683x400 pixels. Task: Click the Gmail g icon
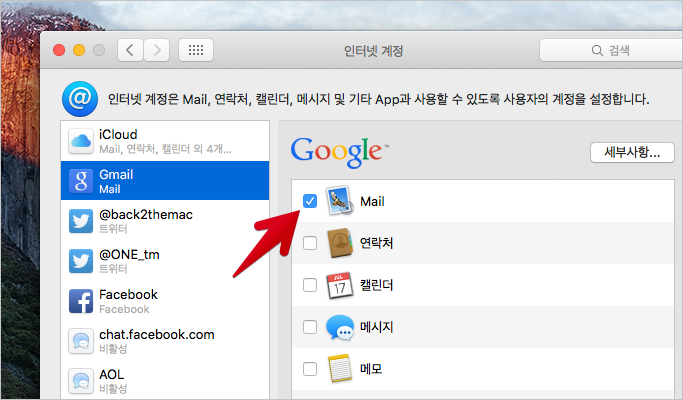81,181
